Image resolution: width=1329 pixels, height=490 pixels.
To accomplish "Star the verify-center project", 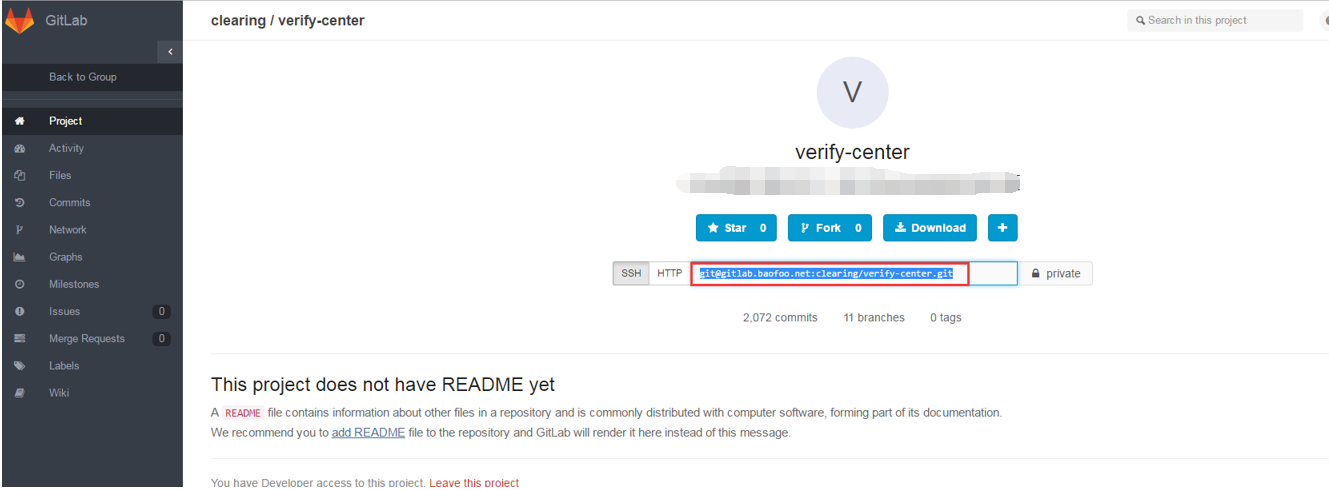I will coord(736,228).
